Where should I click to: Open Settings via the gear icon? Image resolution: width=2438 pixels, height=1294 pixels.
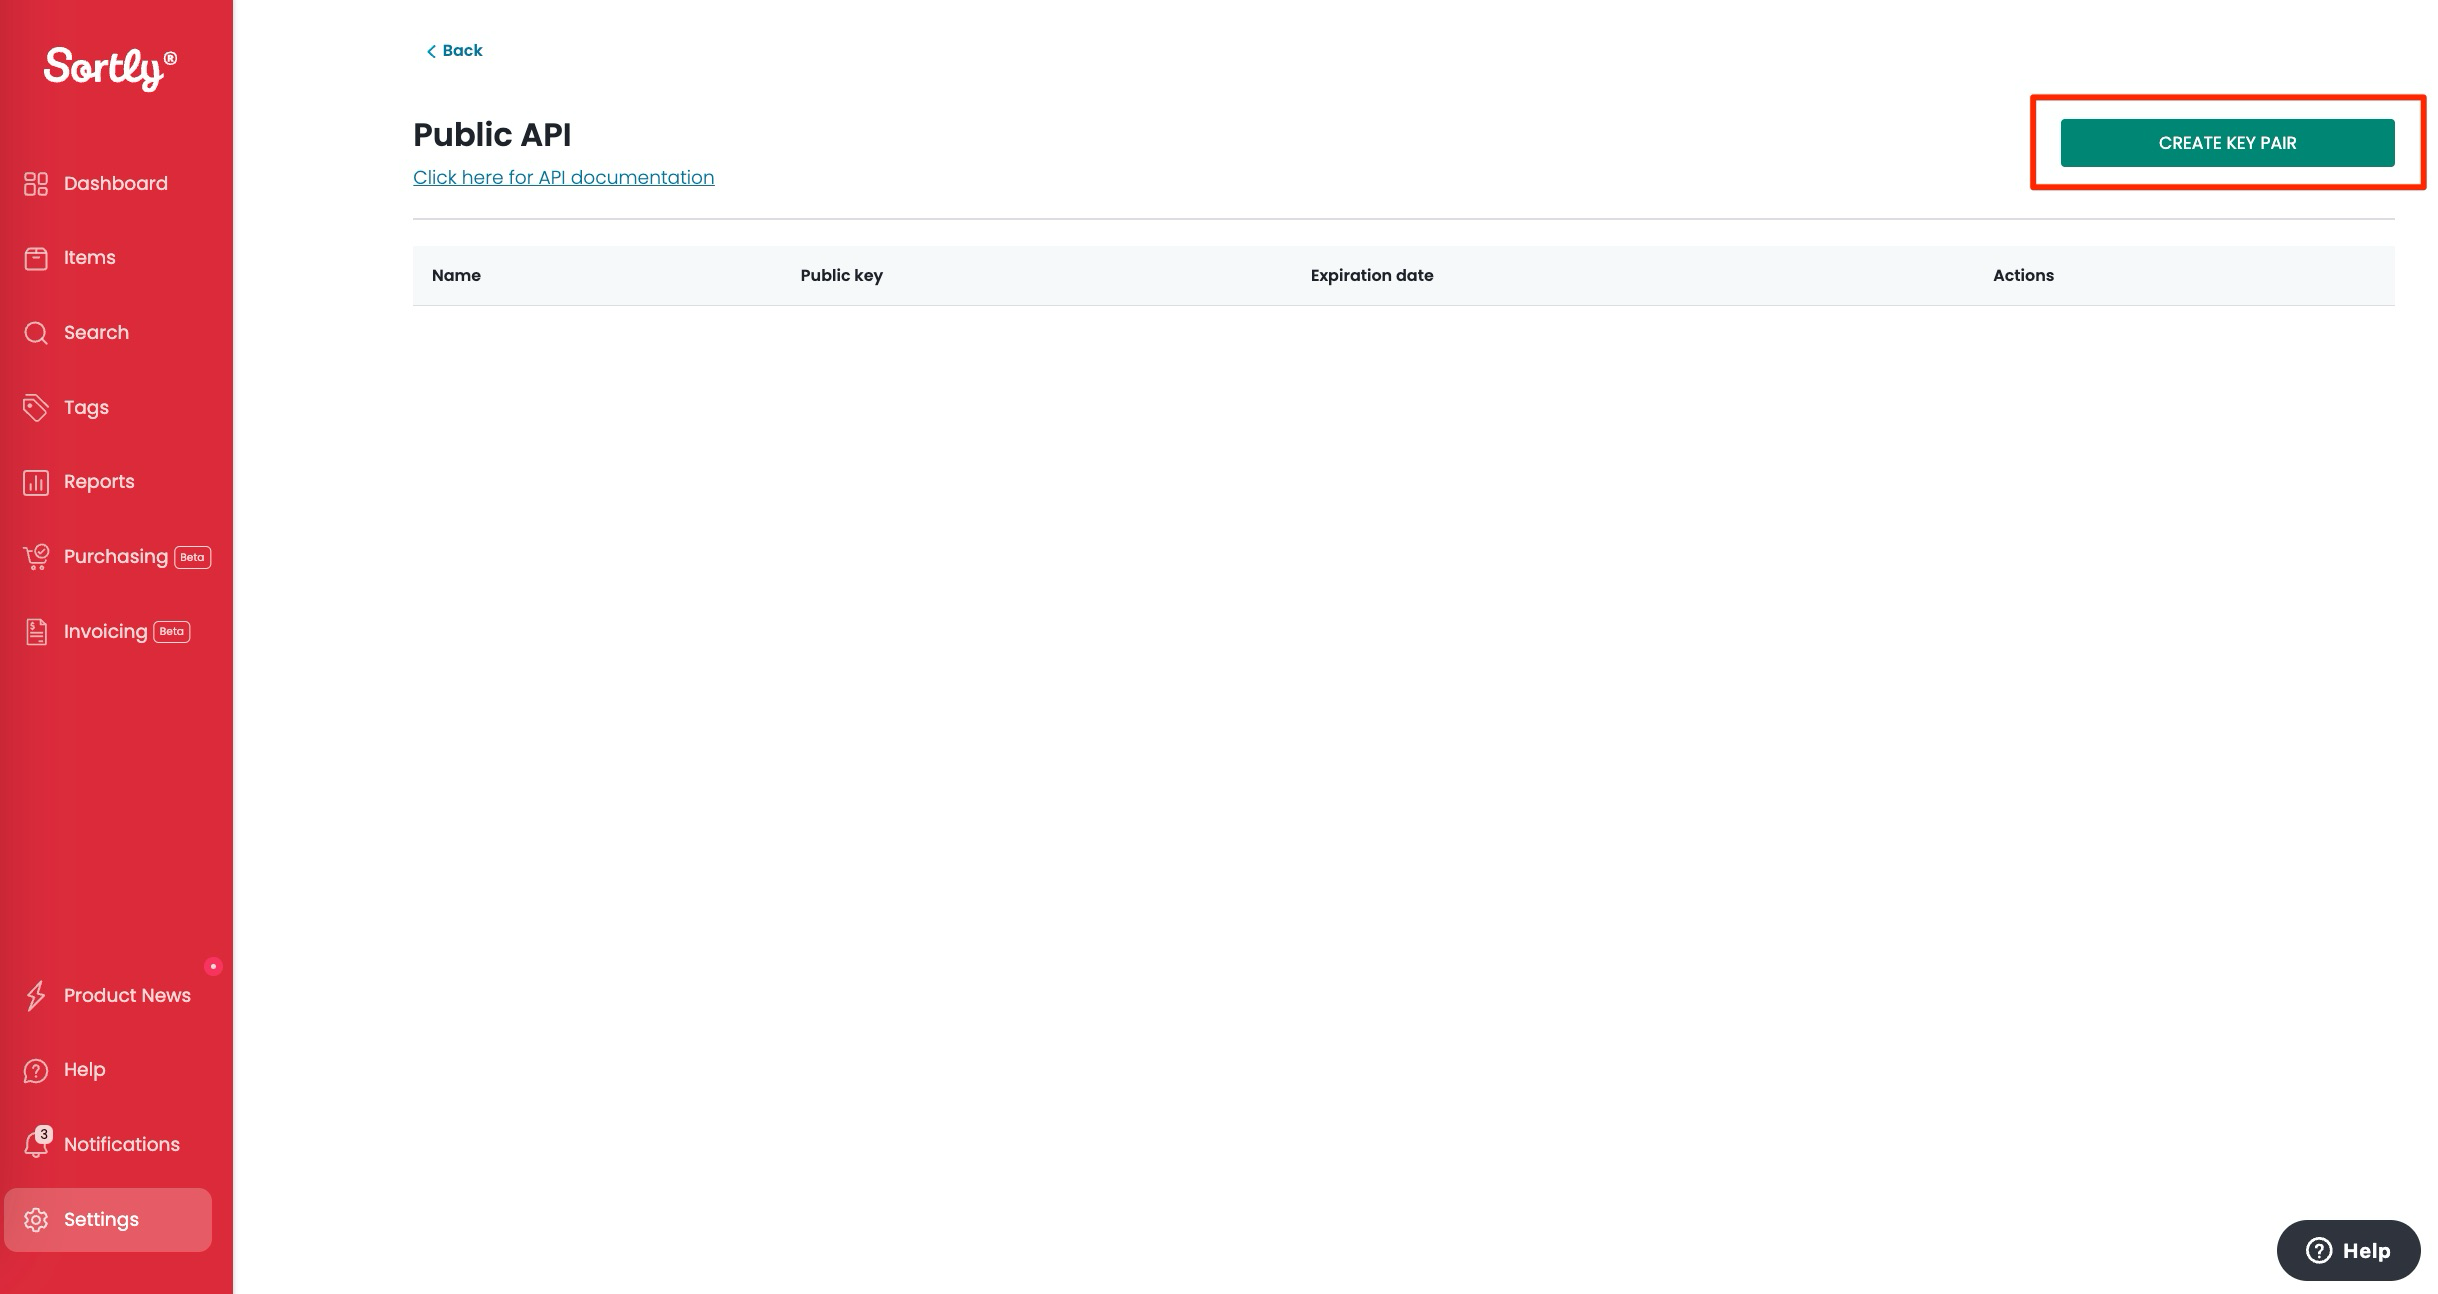(100, 1219)
